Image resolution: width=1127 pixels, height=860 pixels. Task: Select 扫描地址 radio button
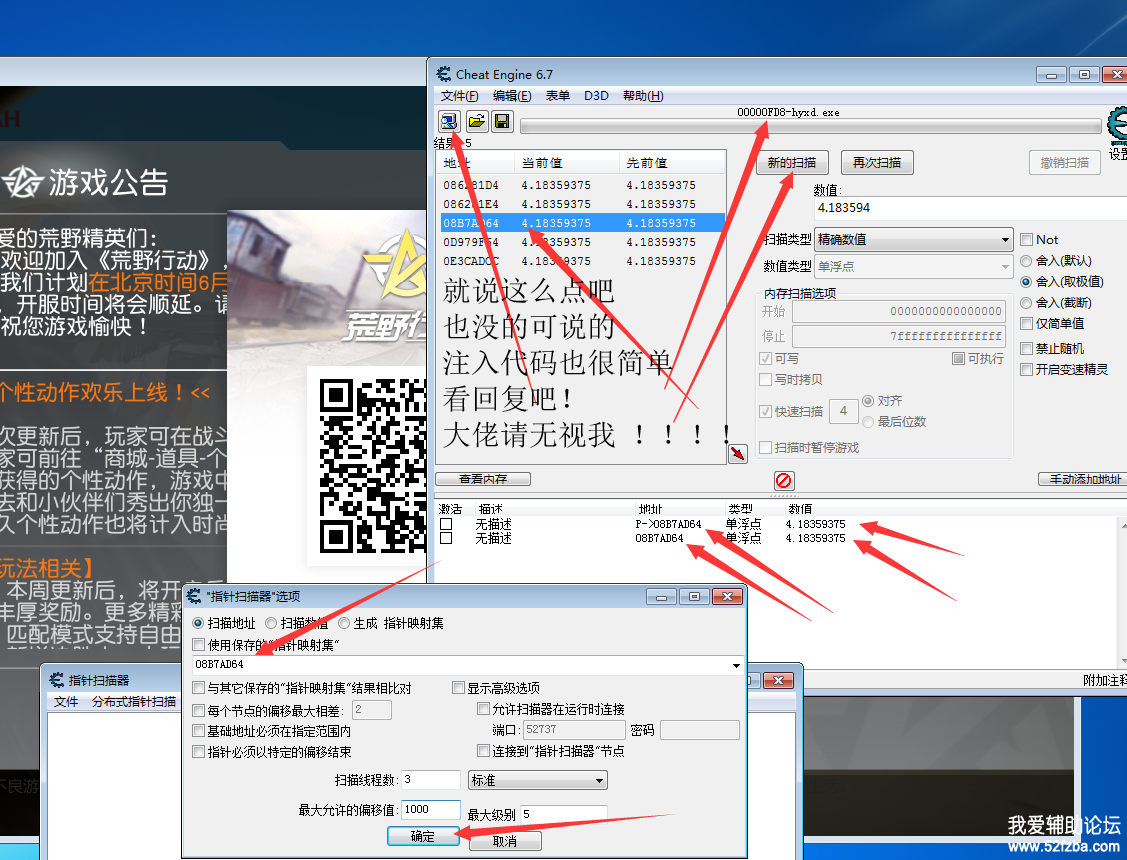tap(198, 623)
